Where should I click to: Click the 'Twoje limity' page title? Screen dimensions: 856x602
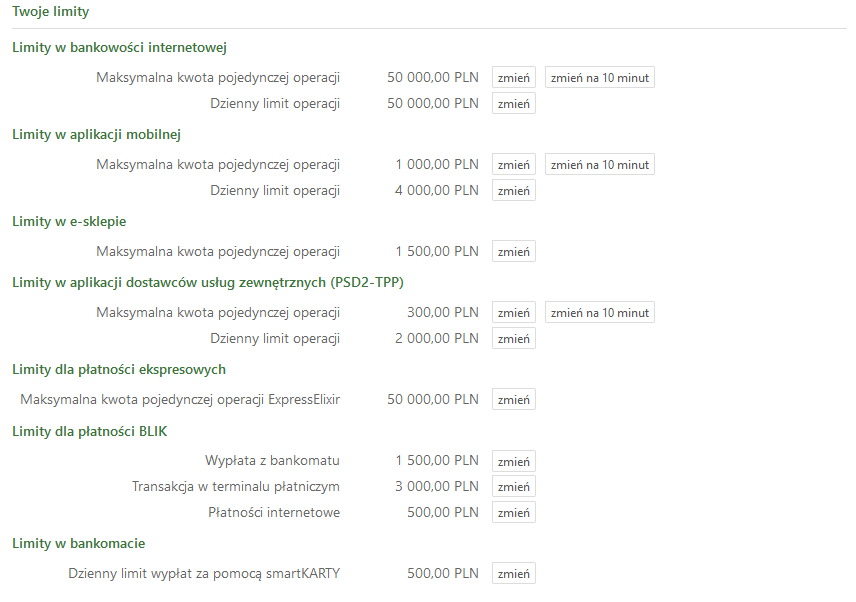[x=50, y=11]
